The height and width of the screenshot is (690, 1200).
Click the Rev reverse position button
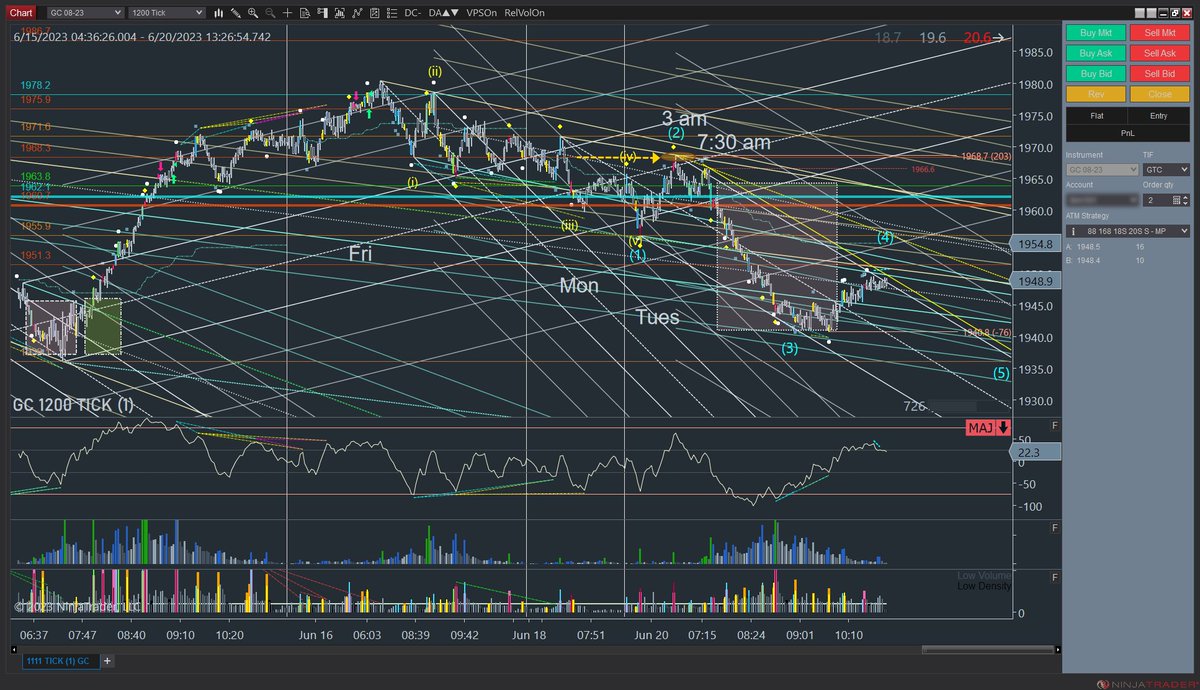pyautogui.click(x=1095, y=94)
